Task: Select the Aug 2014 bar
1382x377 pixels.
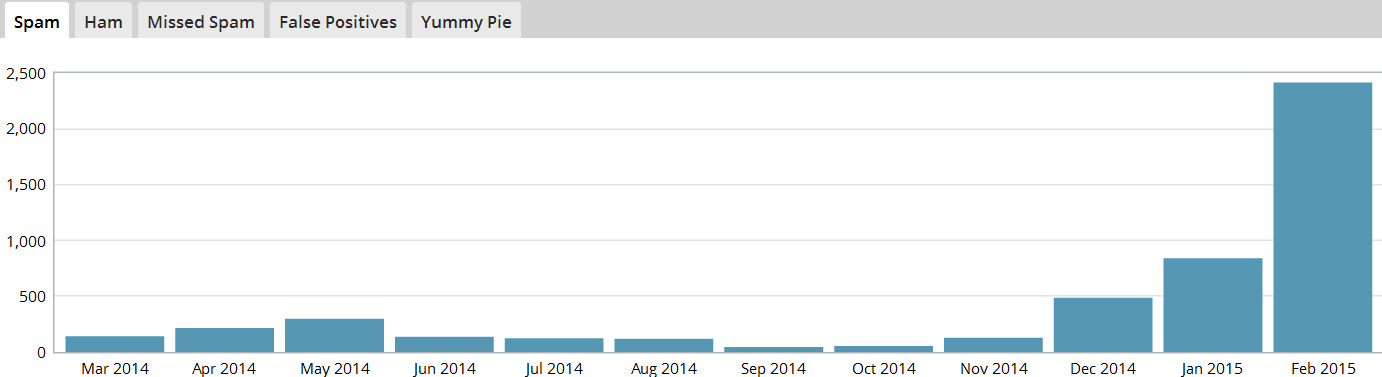Action: (664, 345)
